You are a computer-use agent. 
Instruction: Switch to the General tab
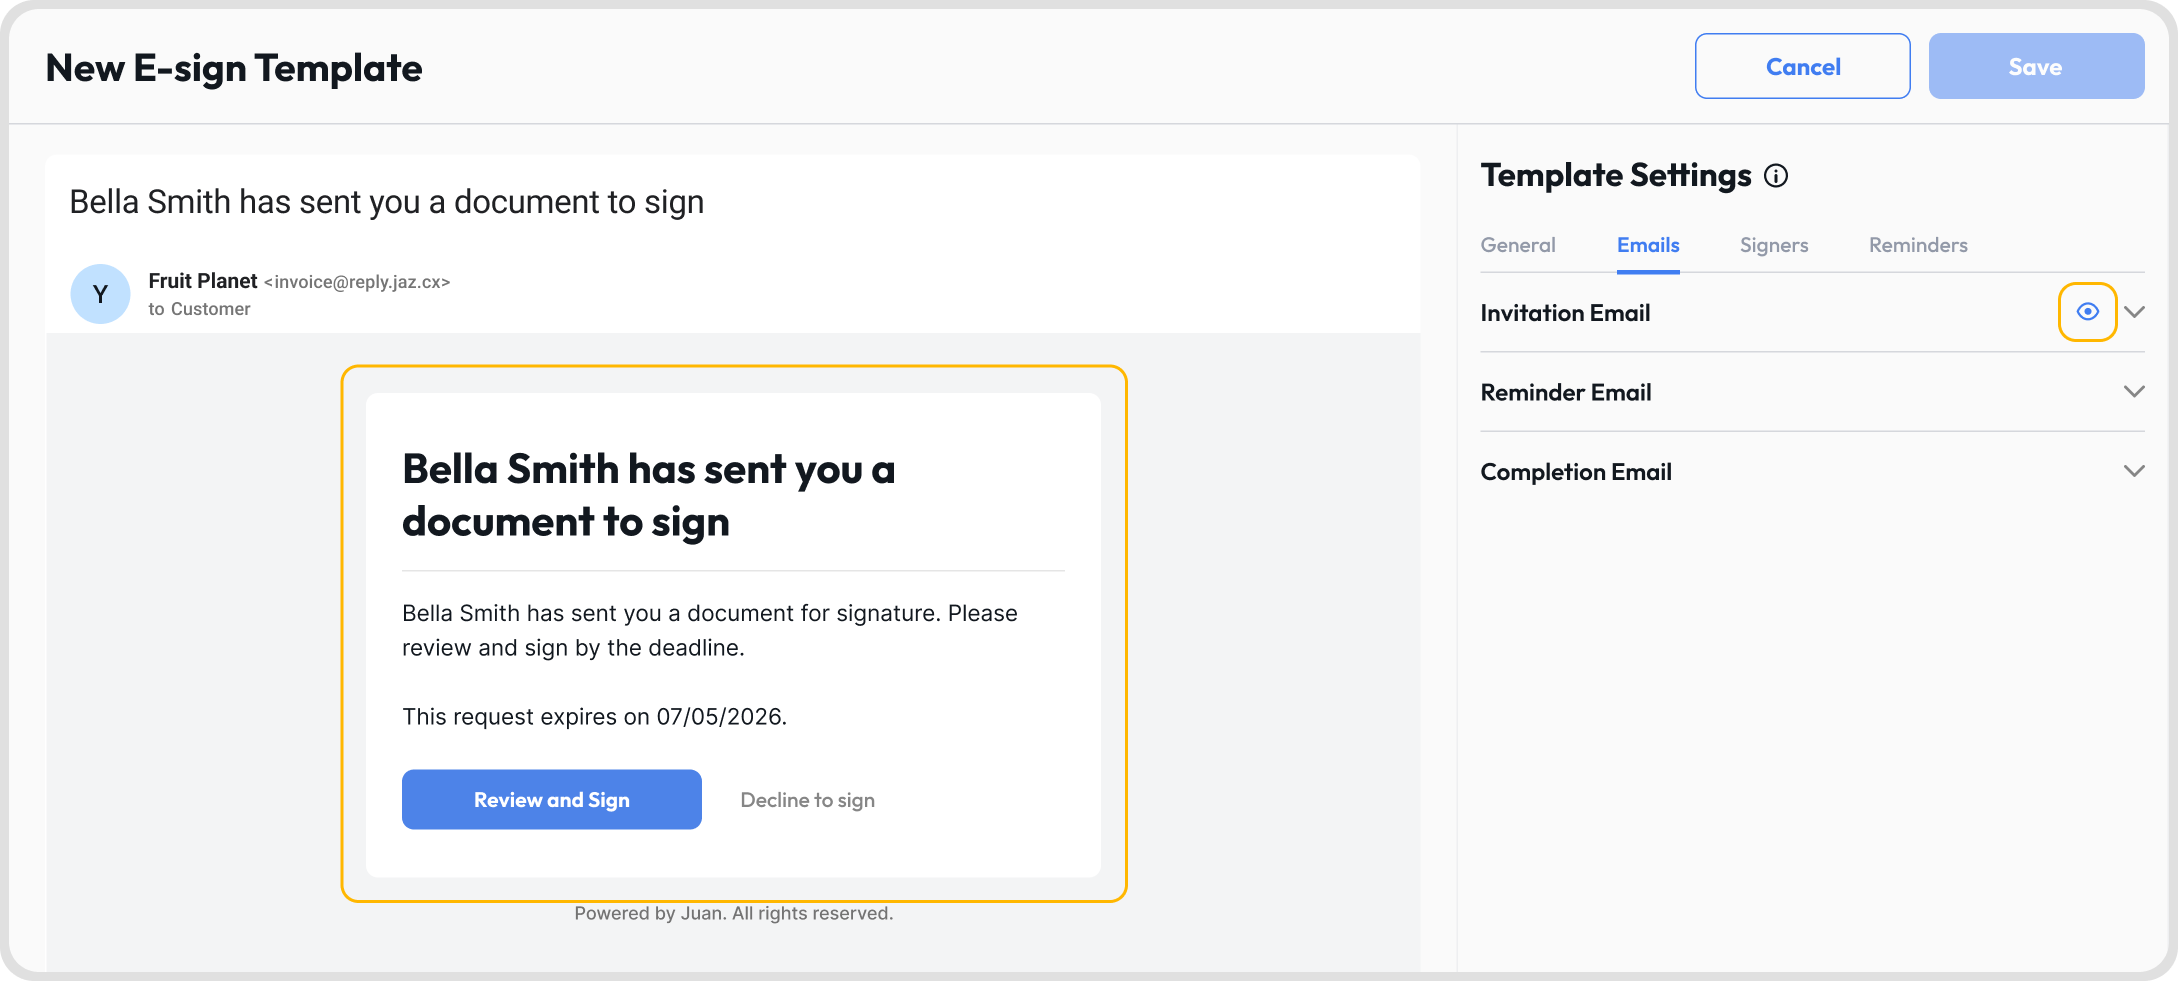(1518, 245)
